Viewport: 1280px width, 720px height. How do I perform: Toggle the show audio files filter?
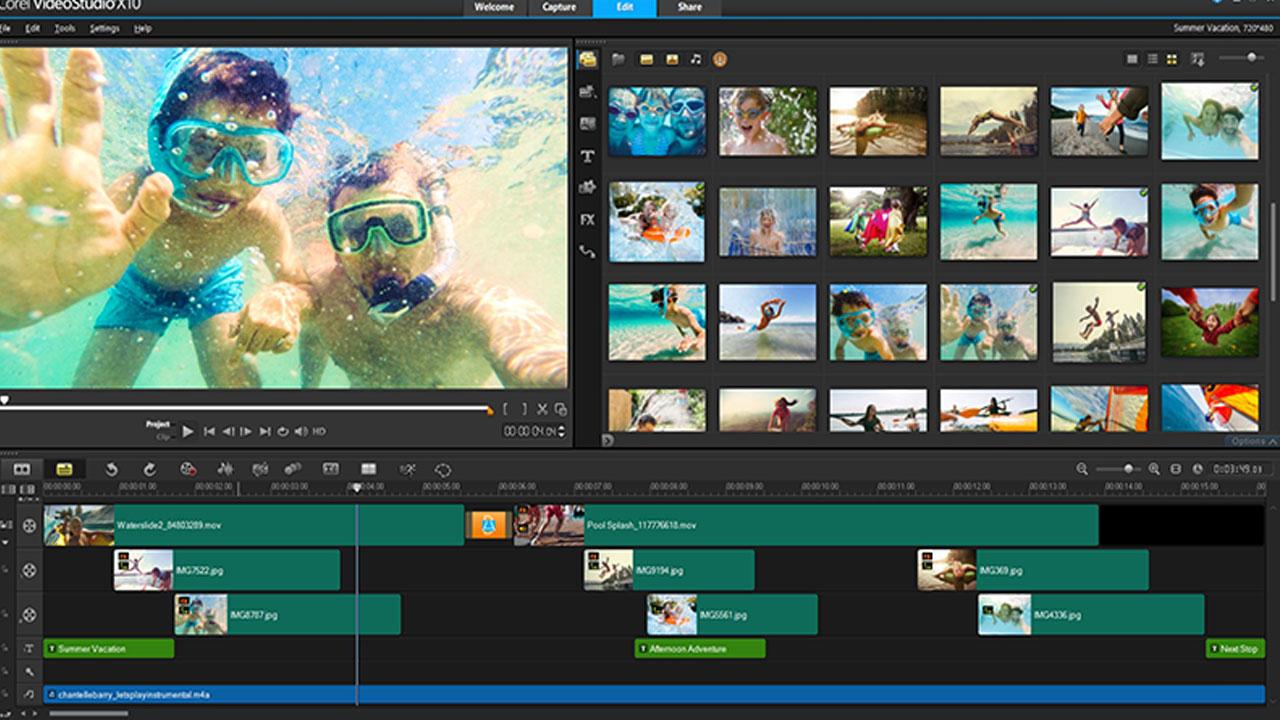(696, 60)
